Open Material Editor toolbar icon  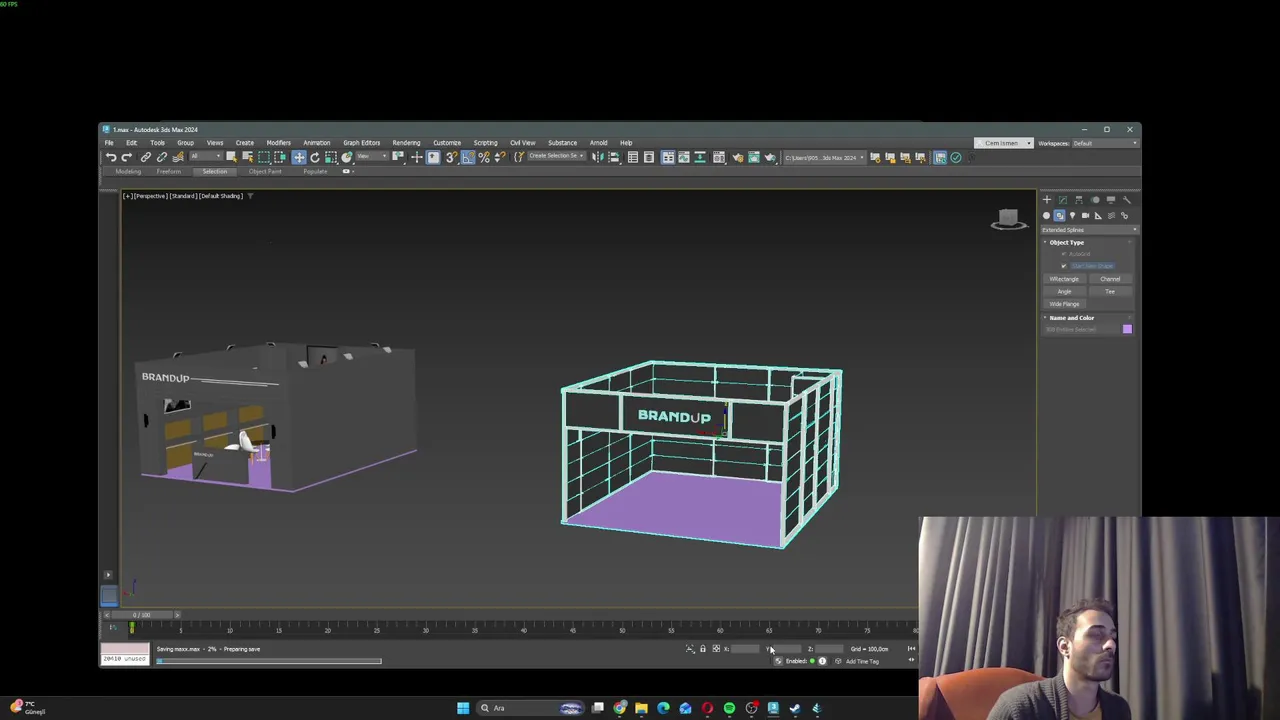(719, 157)
